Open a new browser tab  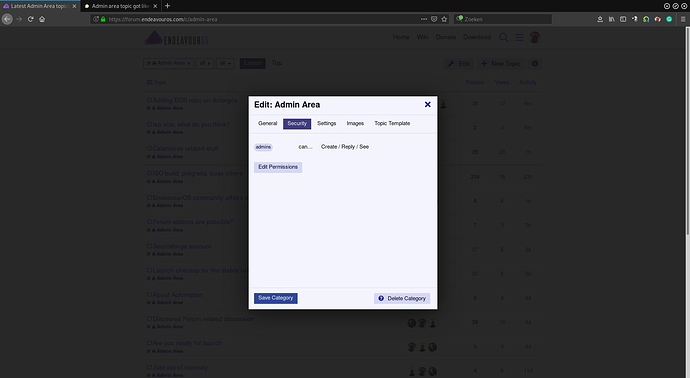[x=168, y=6]
